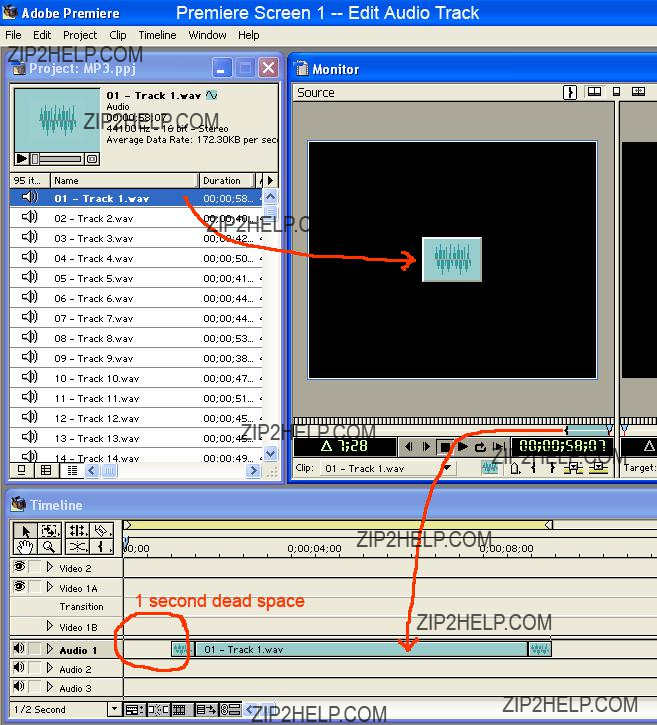
Task: Click the Project list down scroll arrow
Action: point(270,454)
